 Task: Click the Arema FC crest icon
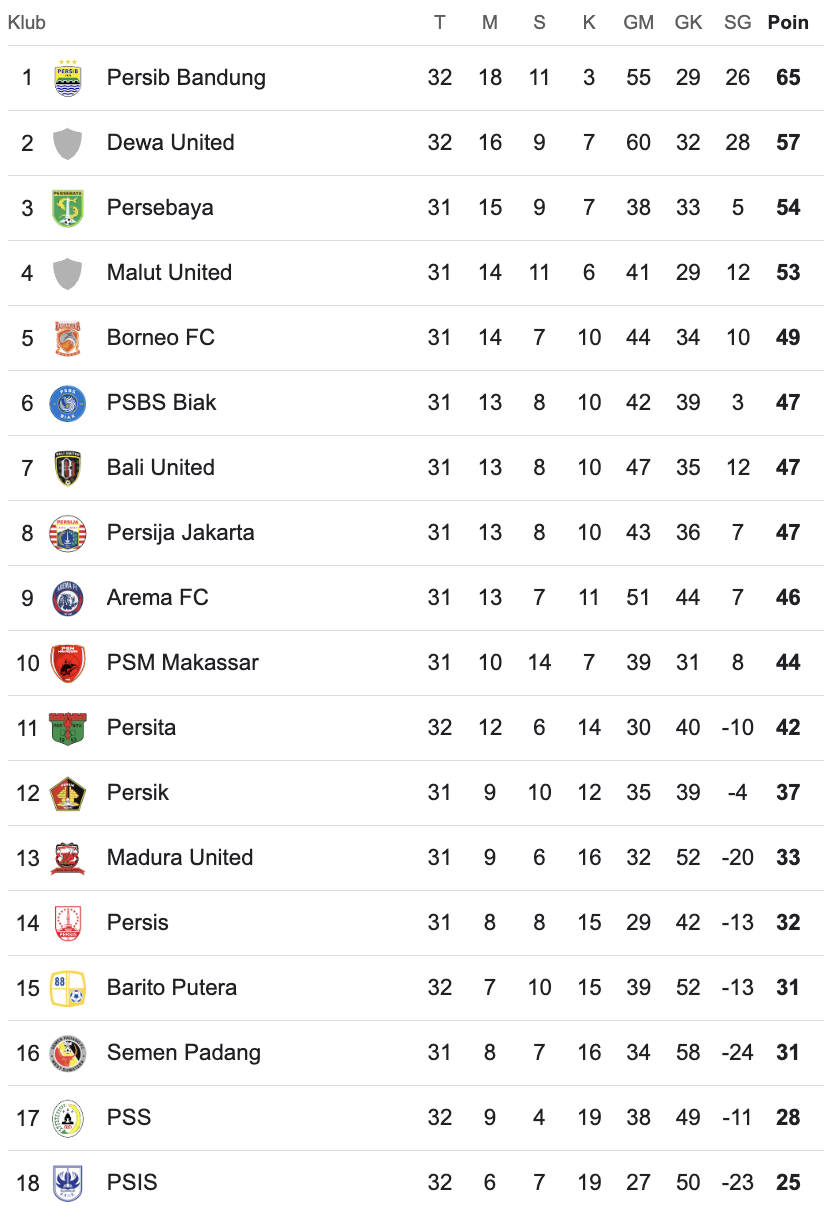point(67,598)
